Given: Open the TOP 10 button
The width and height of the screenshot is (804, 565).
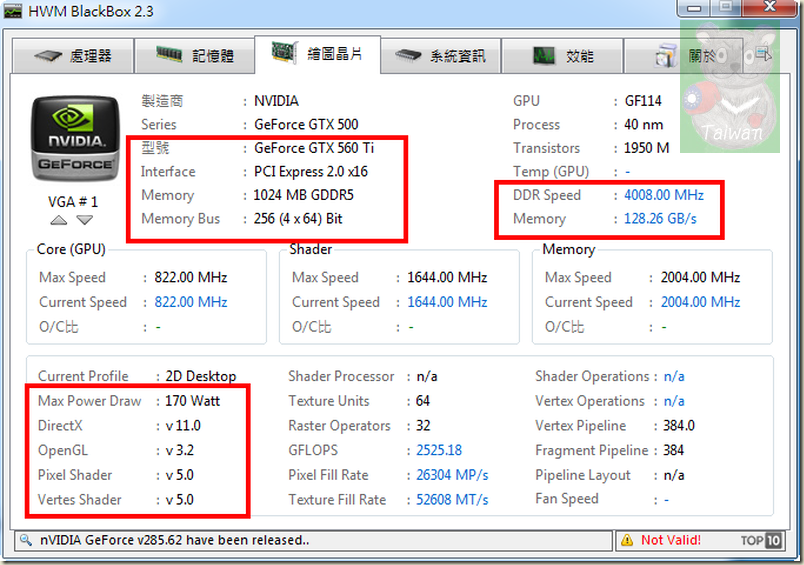Looking at the screenshot, I should pos(761,540).
